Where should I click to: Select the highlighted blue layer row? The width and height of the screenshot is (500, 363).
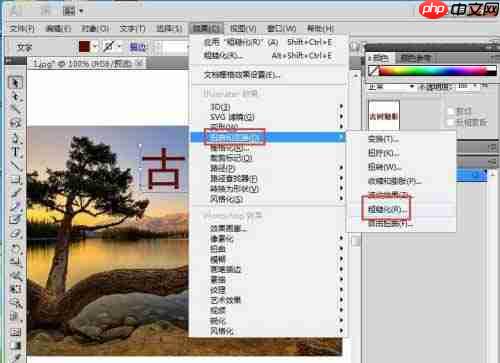pos(472,175)
